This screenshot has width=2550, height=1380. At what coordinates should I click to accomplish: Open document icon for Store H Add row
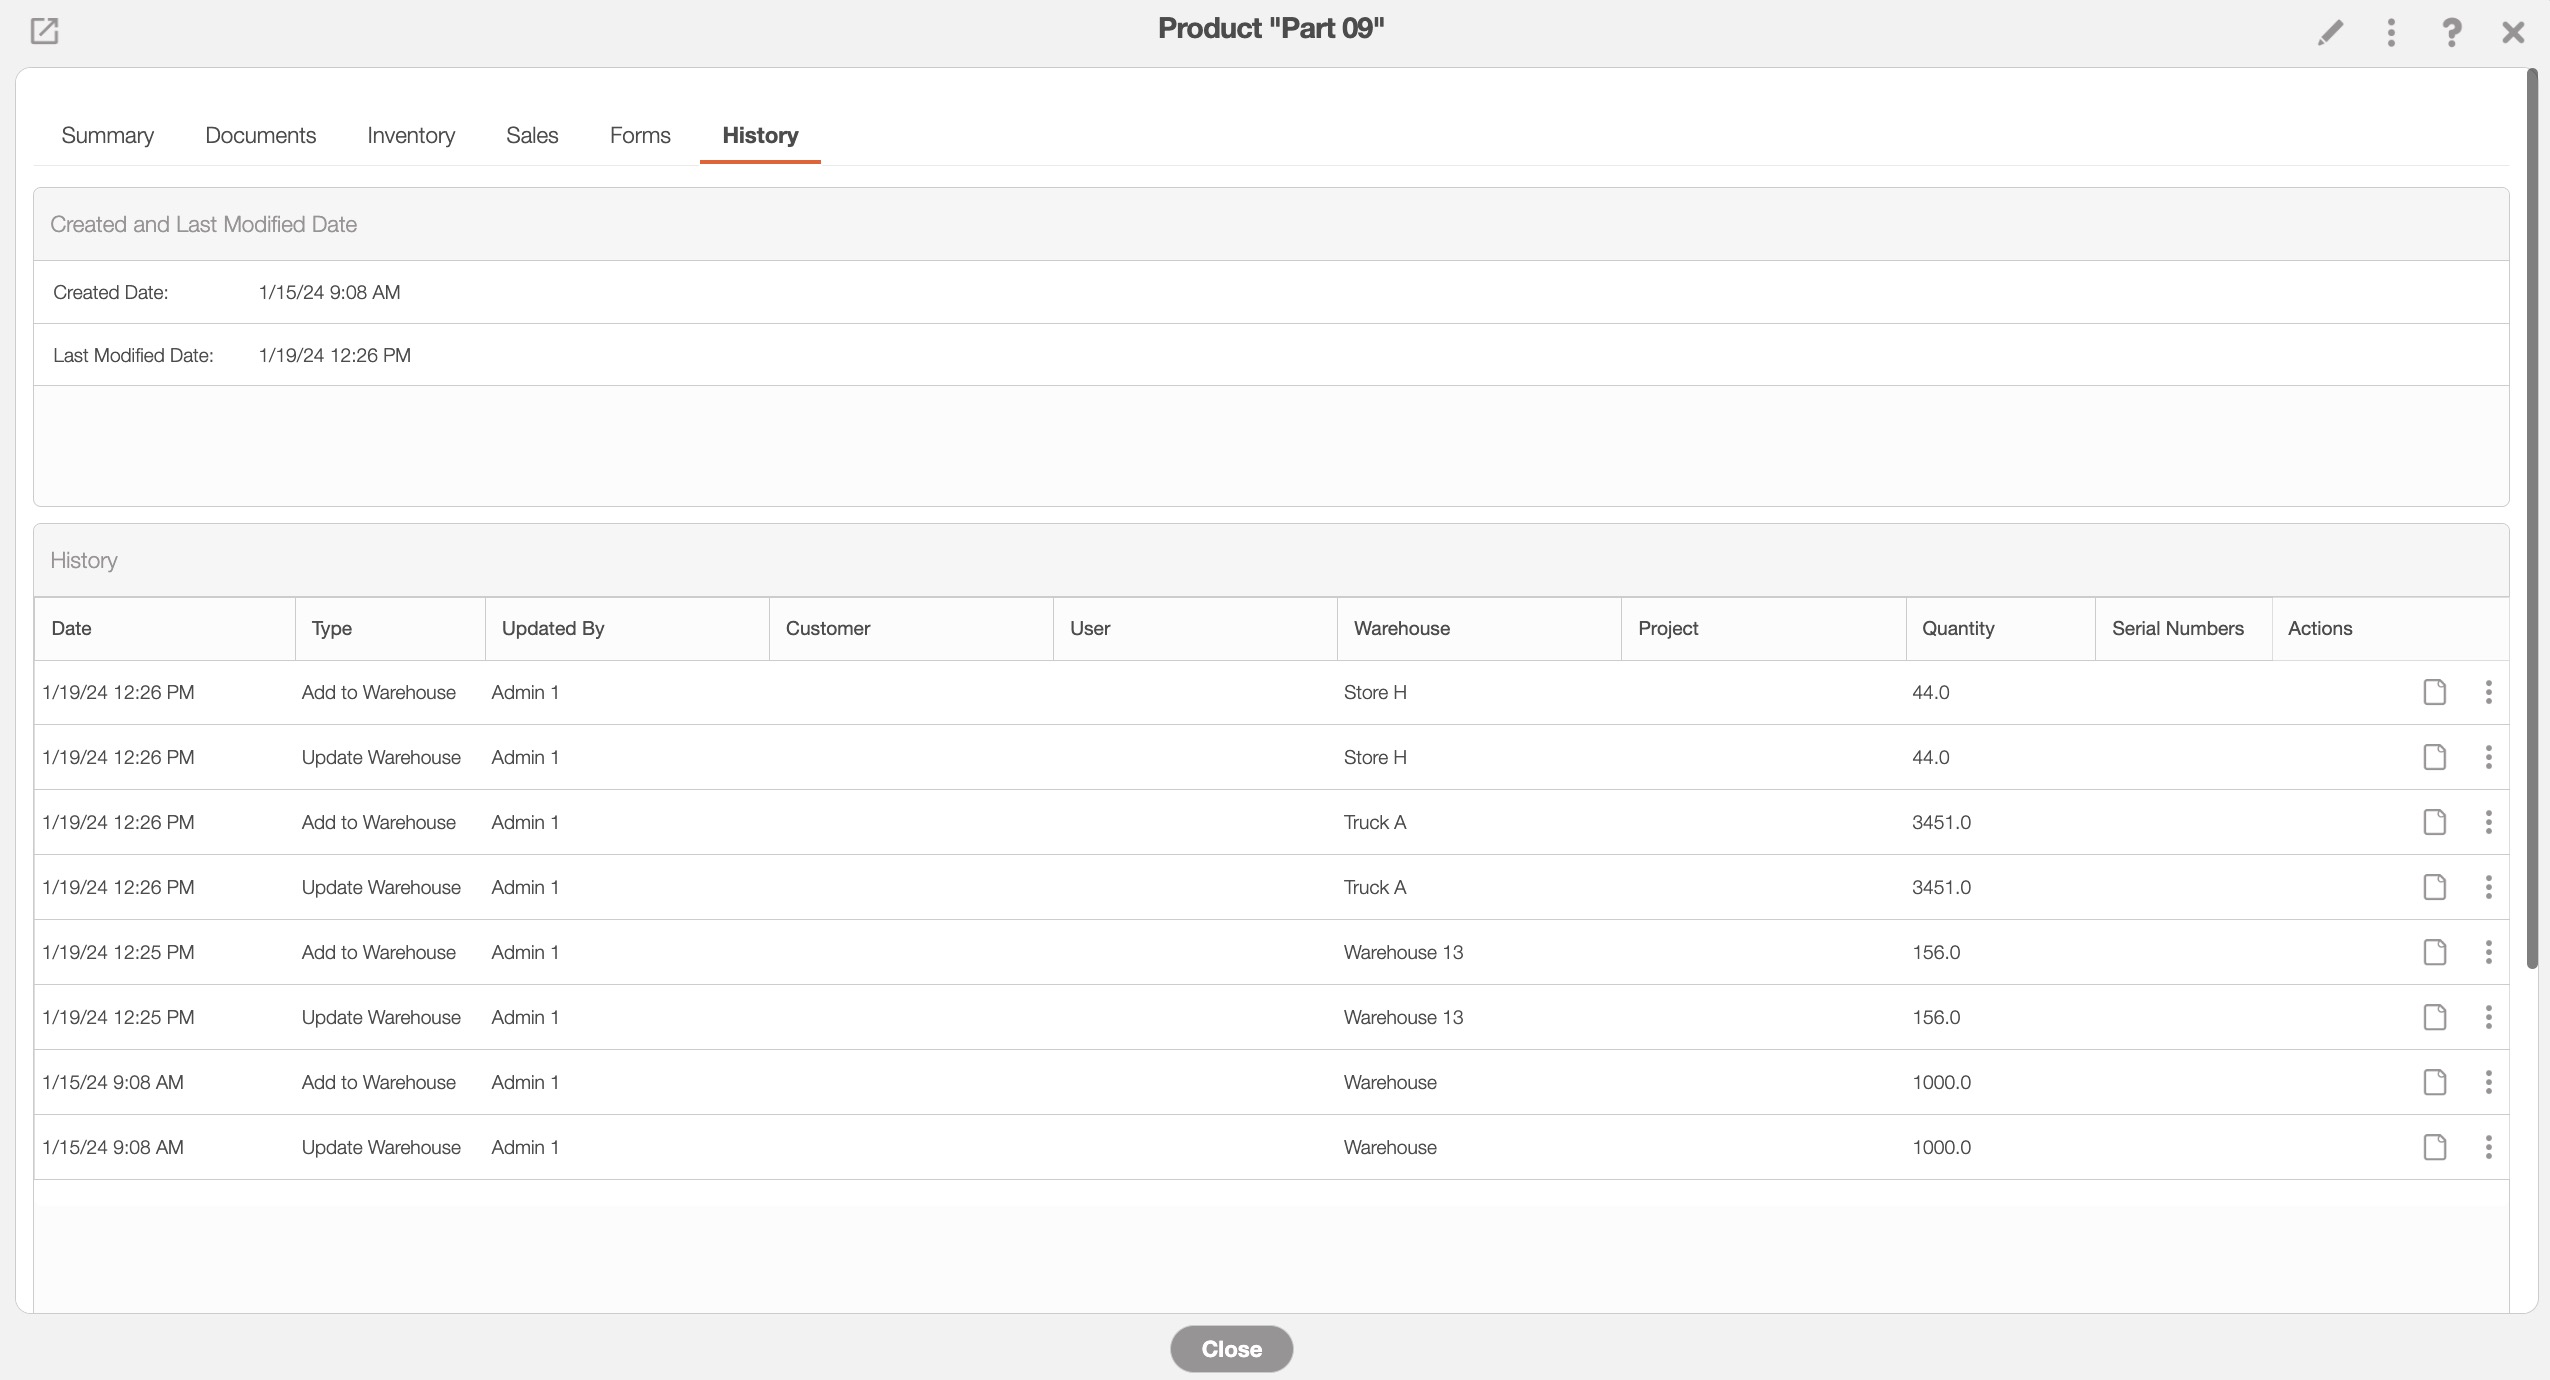pos(2435,692)
